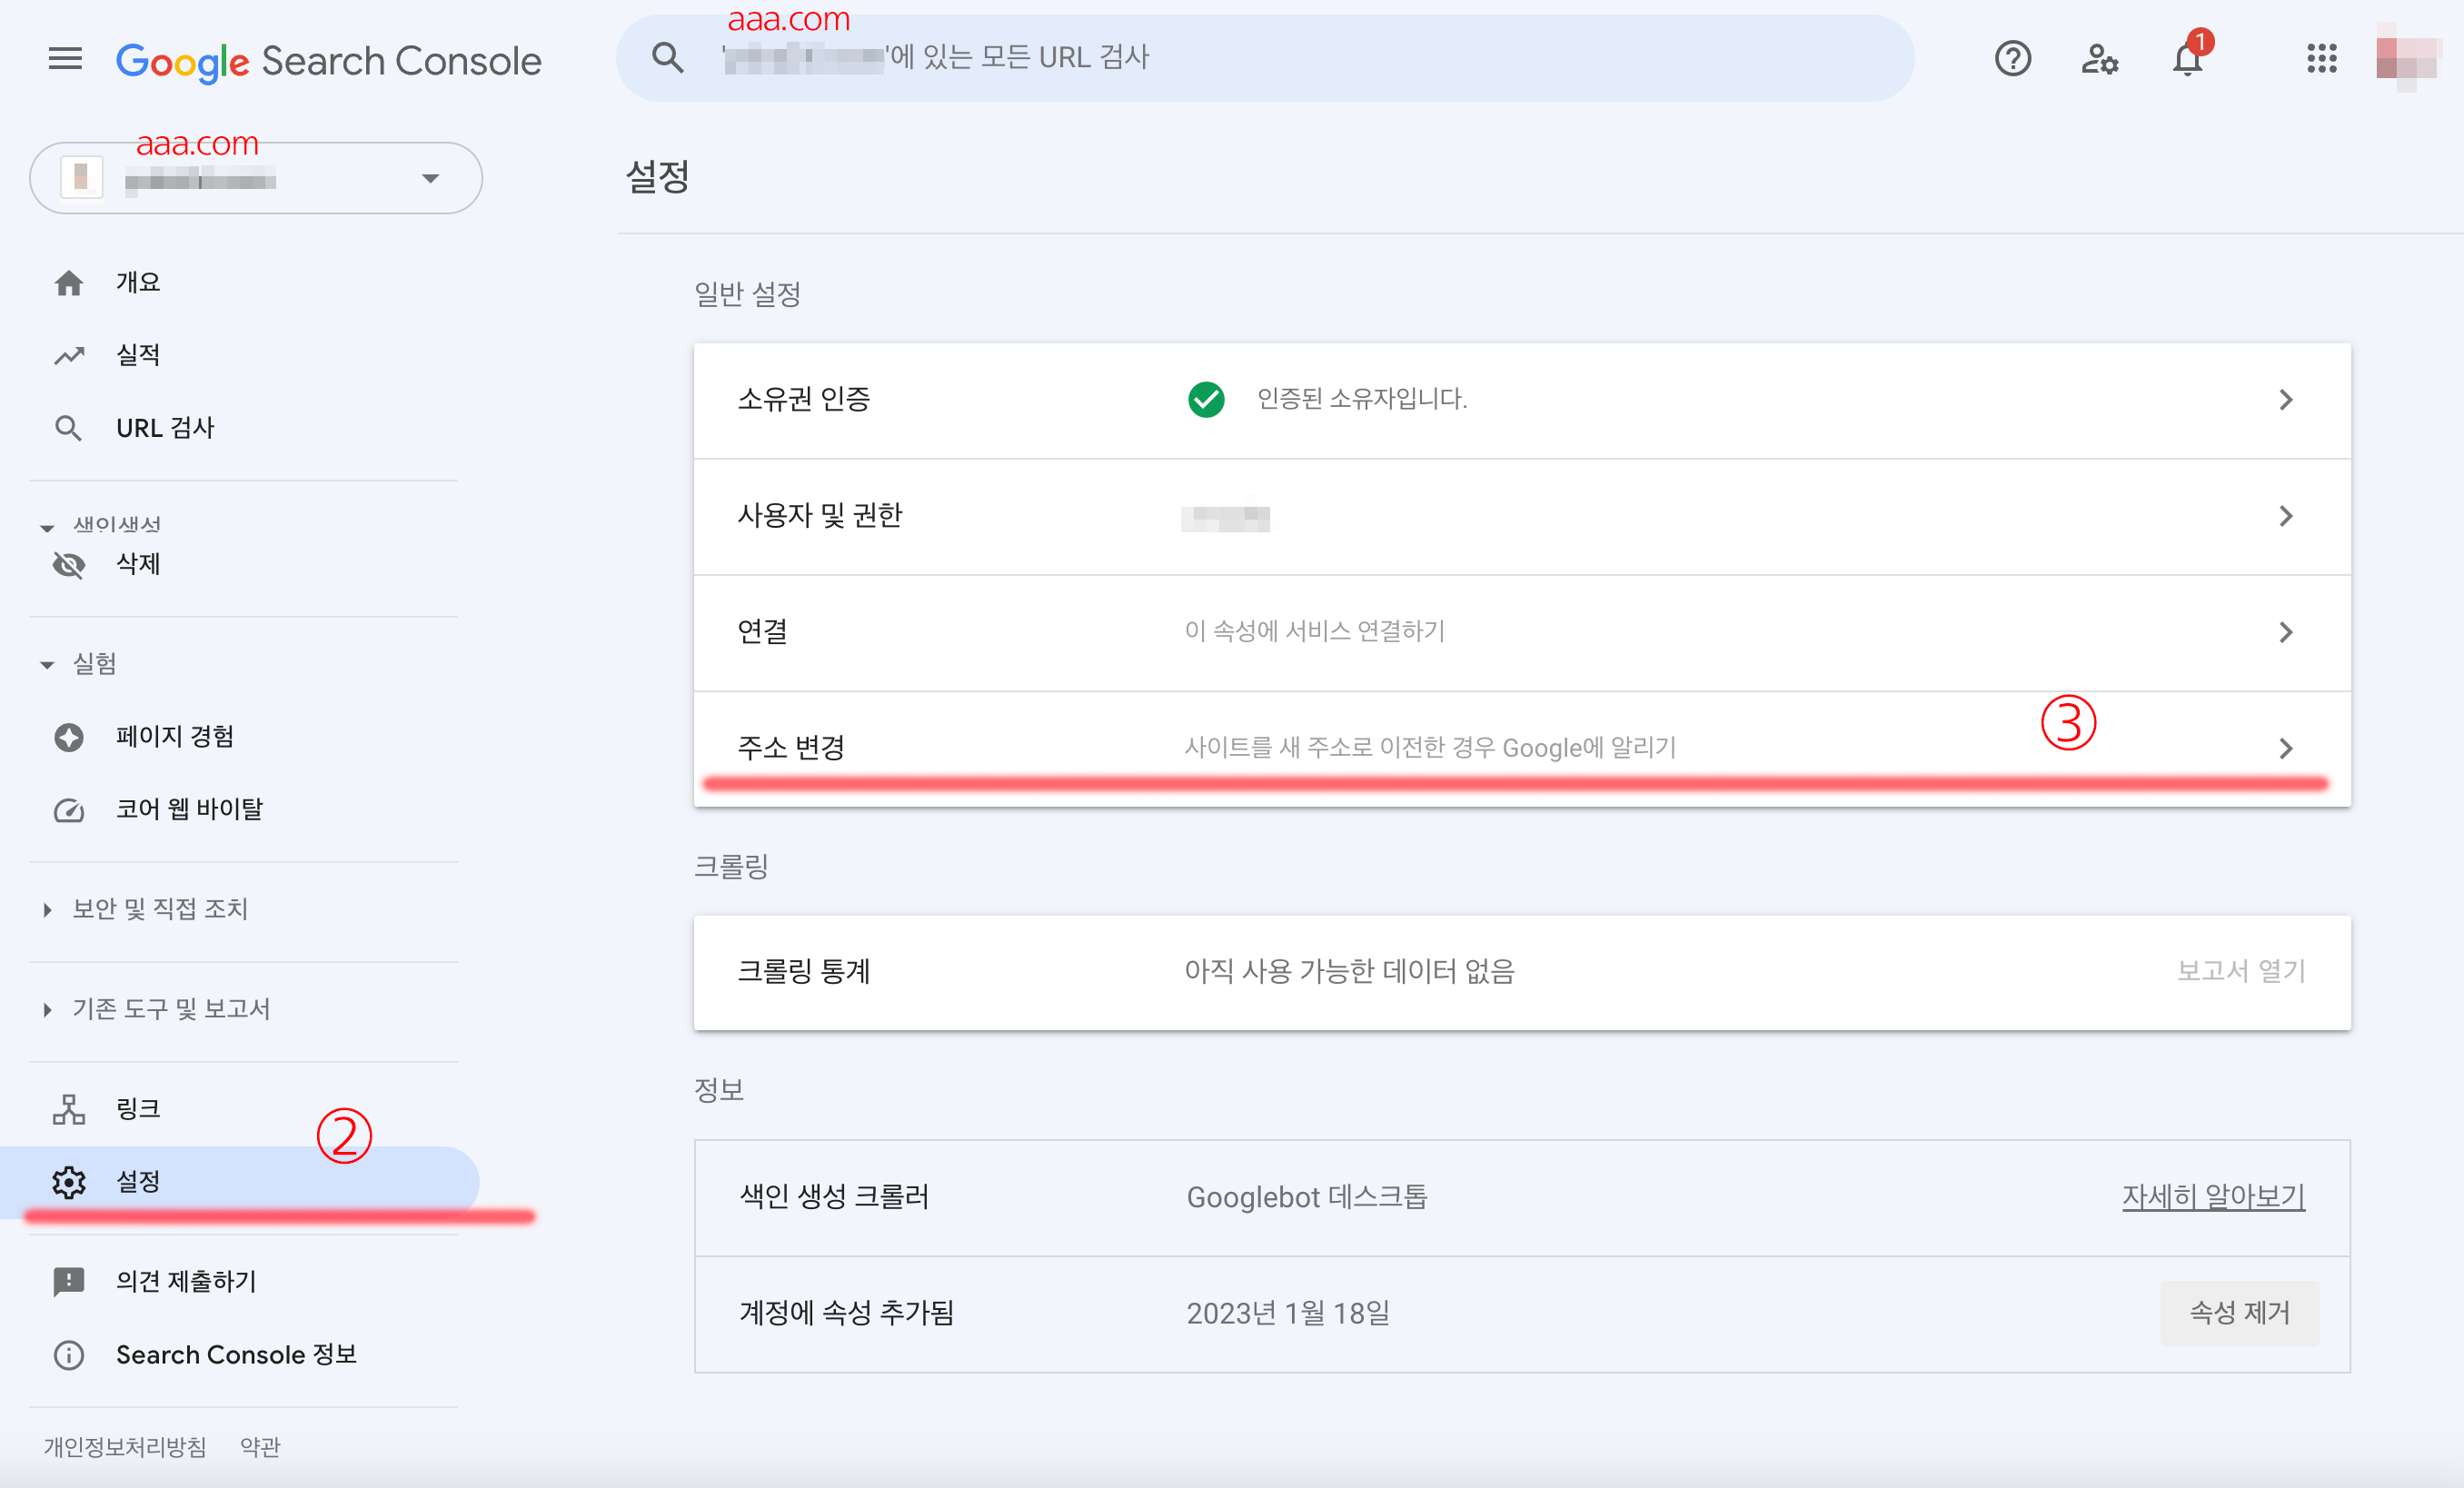Open 주소 변경 settings row
The width and height of the screenshot is (2464, 1488).
tap(1520, 748)
